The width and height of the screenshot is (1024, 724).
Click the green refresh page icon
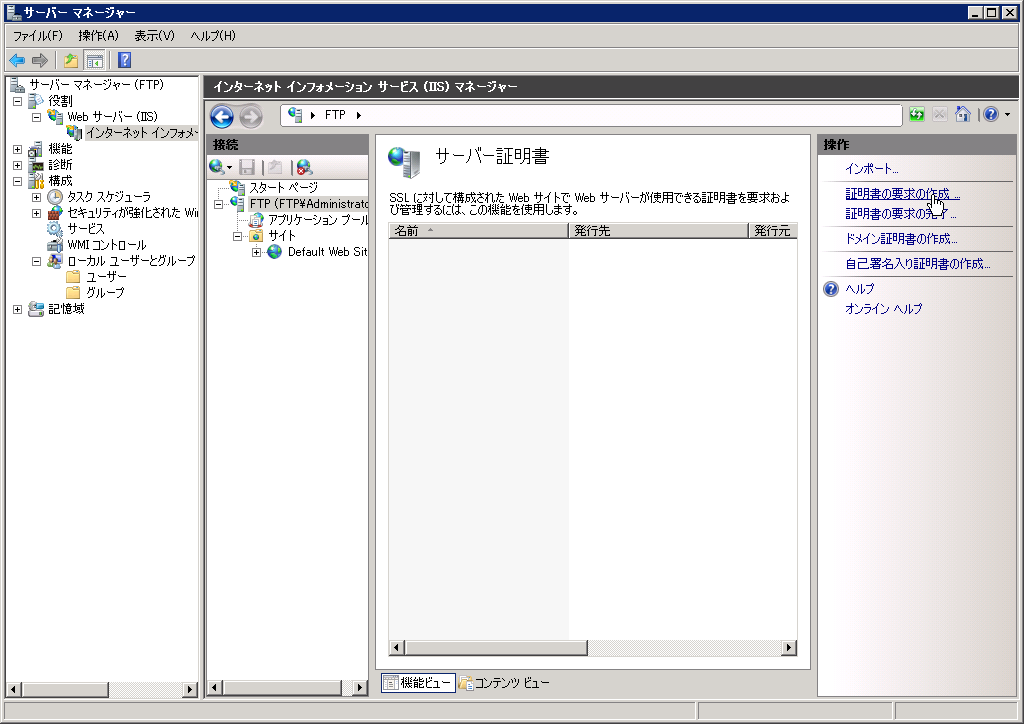(916, 115)
